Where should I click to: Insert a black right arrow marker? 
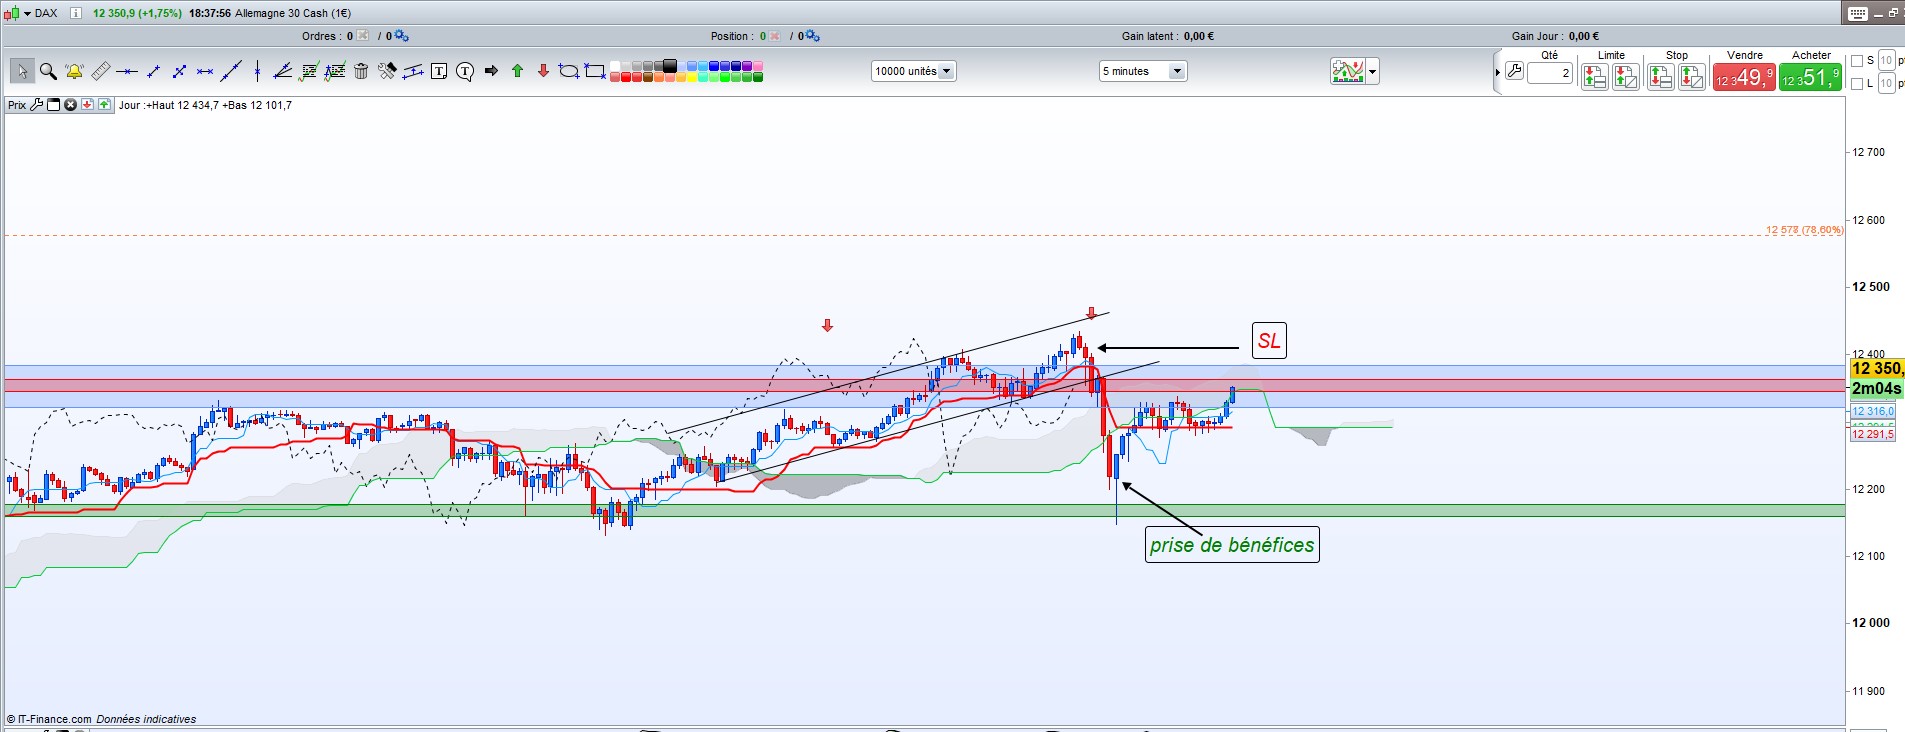click(491, 71)
